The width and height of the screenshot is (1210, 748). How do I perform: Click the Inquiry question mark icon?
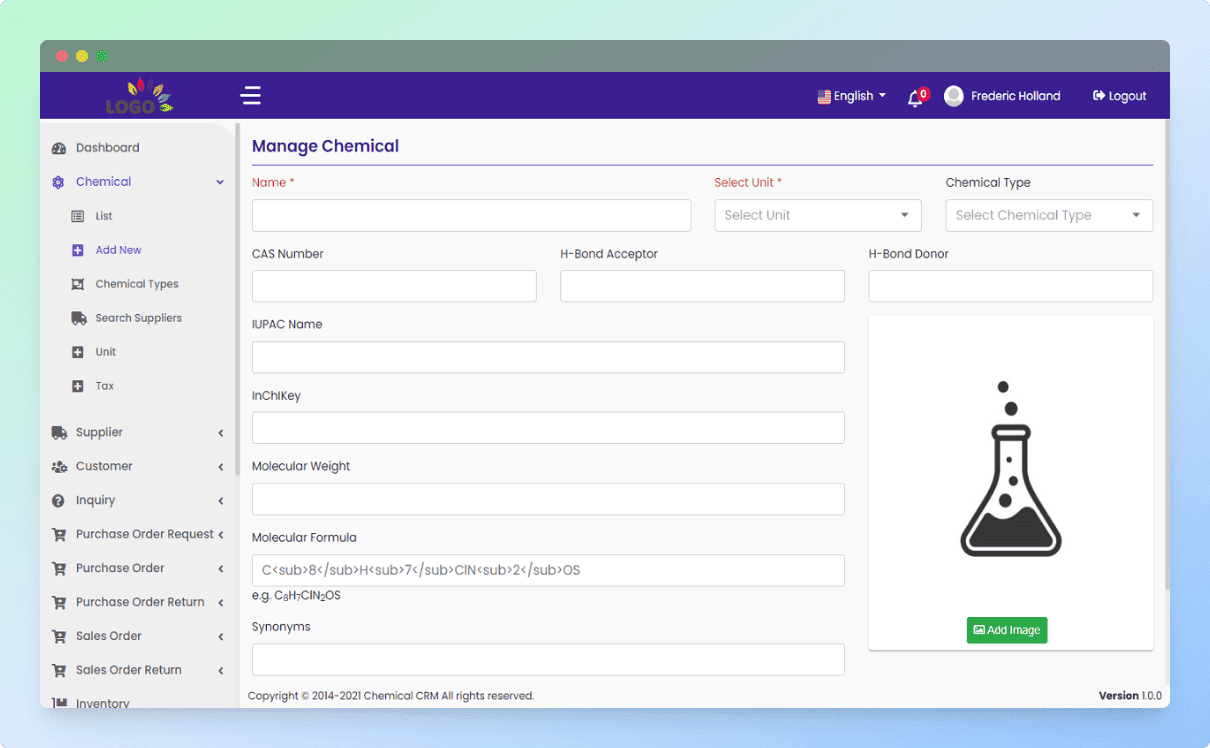point(58,501)
